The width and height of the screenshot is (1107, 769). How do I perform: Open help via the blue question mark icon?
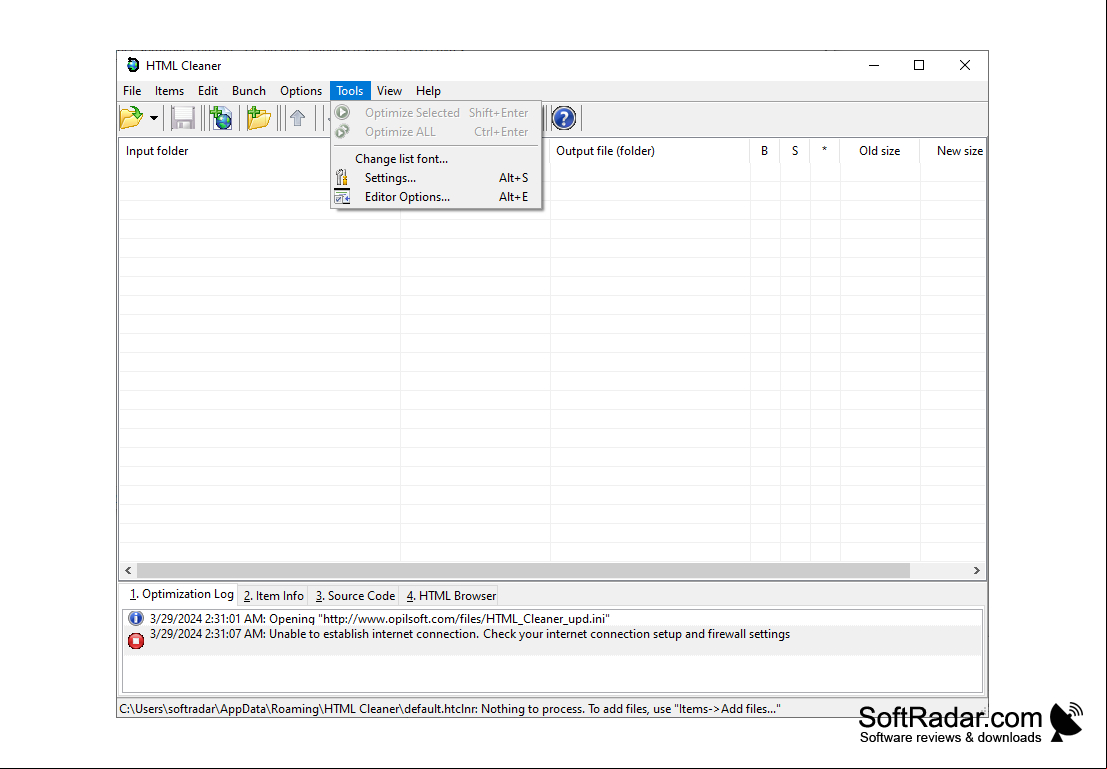click(563, 118)
